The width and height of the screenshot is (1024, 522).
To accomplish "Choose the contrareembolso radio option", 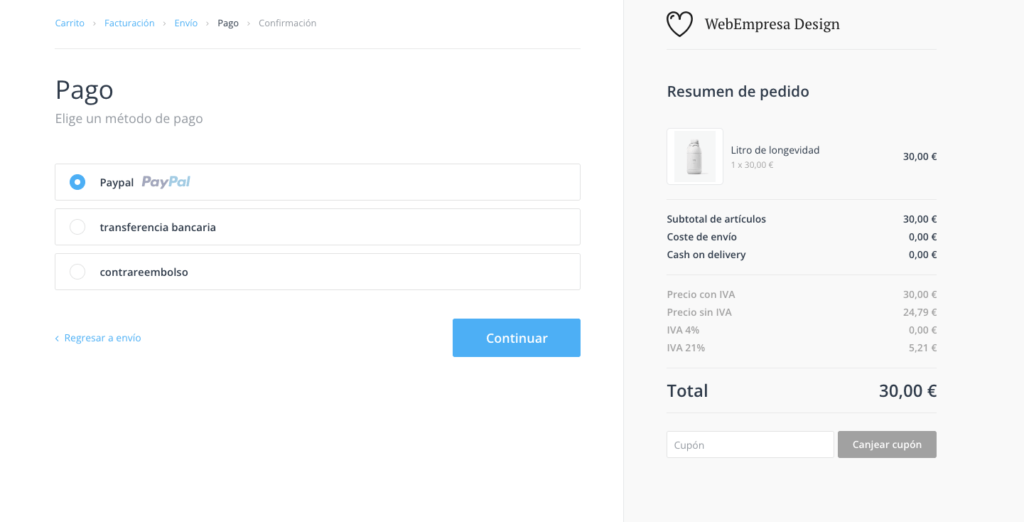I will point(77,272).
